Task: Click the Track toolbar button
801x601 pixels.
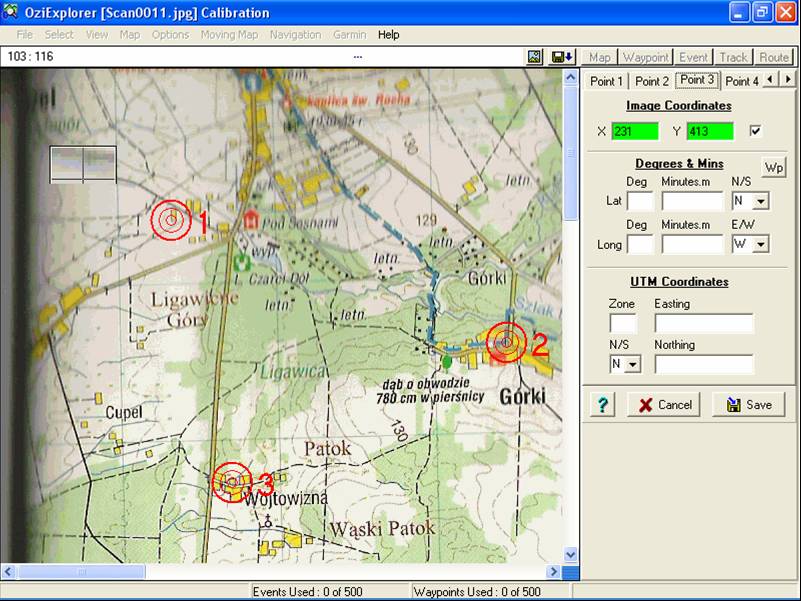Action: pyautogui.click(x=734, y=57)
